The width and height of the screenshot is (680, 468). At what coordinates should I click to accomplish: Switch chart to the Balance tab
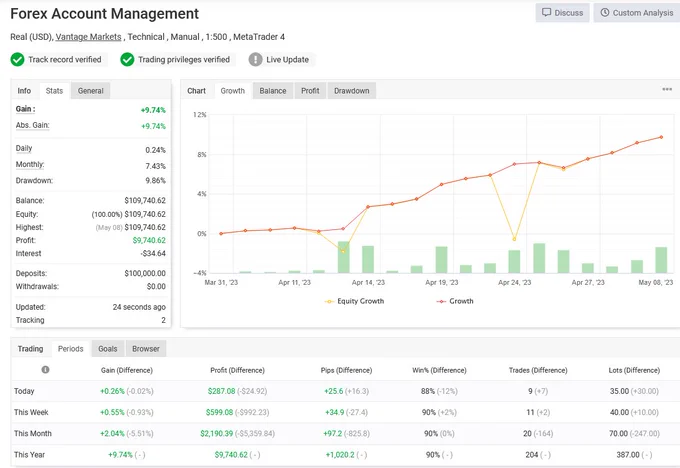click(273, 91)
